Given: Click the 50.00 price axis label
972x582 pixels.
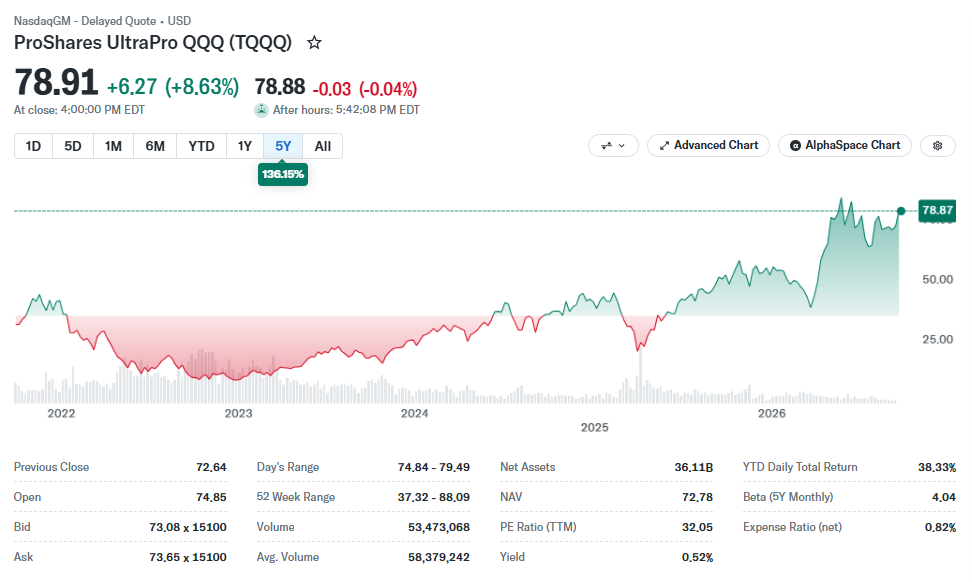Looking at the screenshot, I should click(x=937, y=280).
